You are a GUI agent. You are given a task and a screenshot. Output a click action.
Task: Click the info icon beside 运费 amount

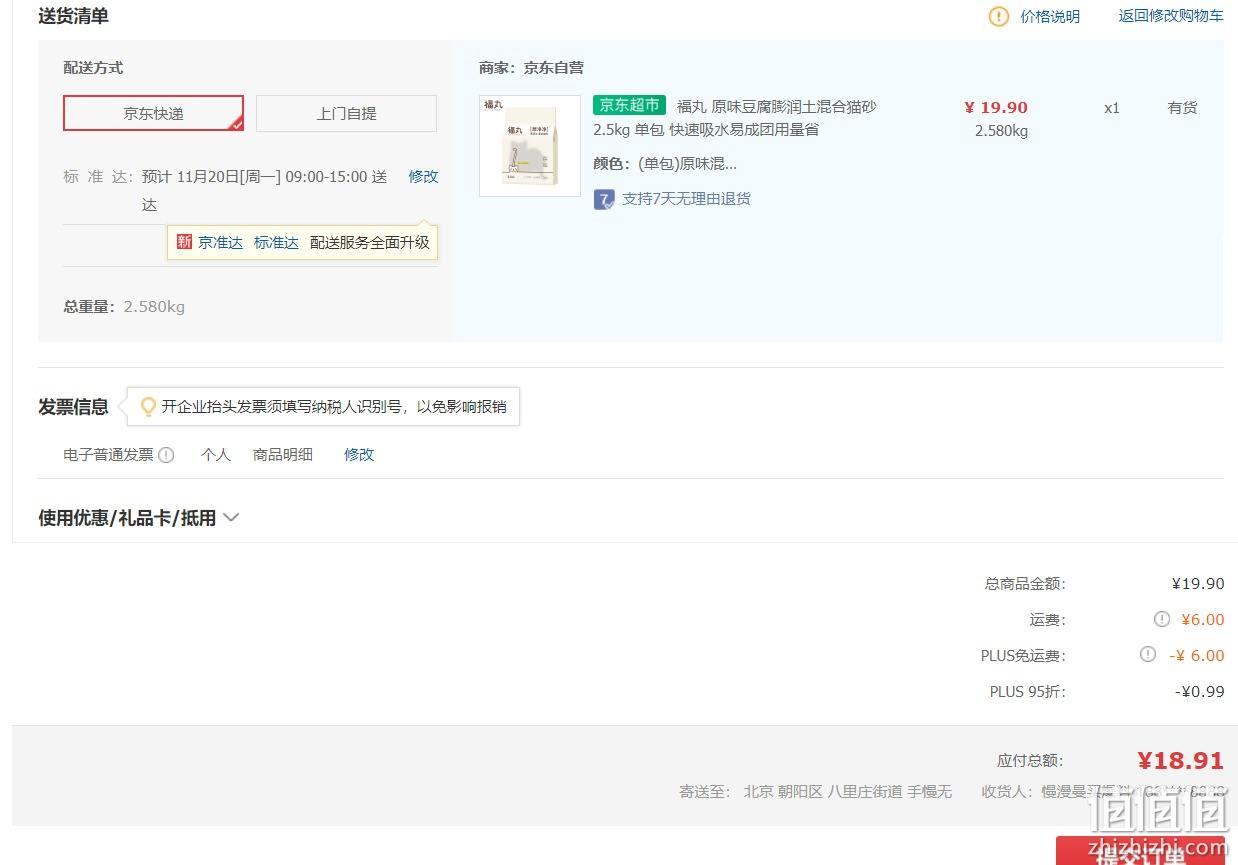[1161, 619]
